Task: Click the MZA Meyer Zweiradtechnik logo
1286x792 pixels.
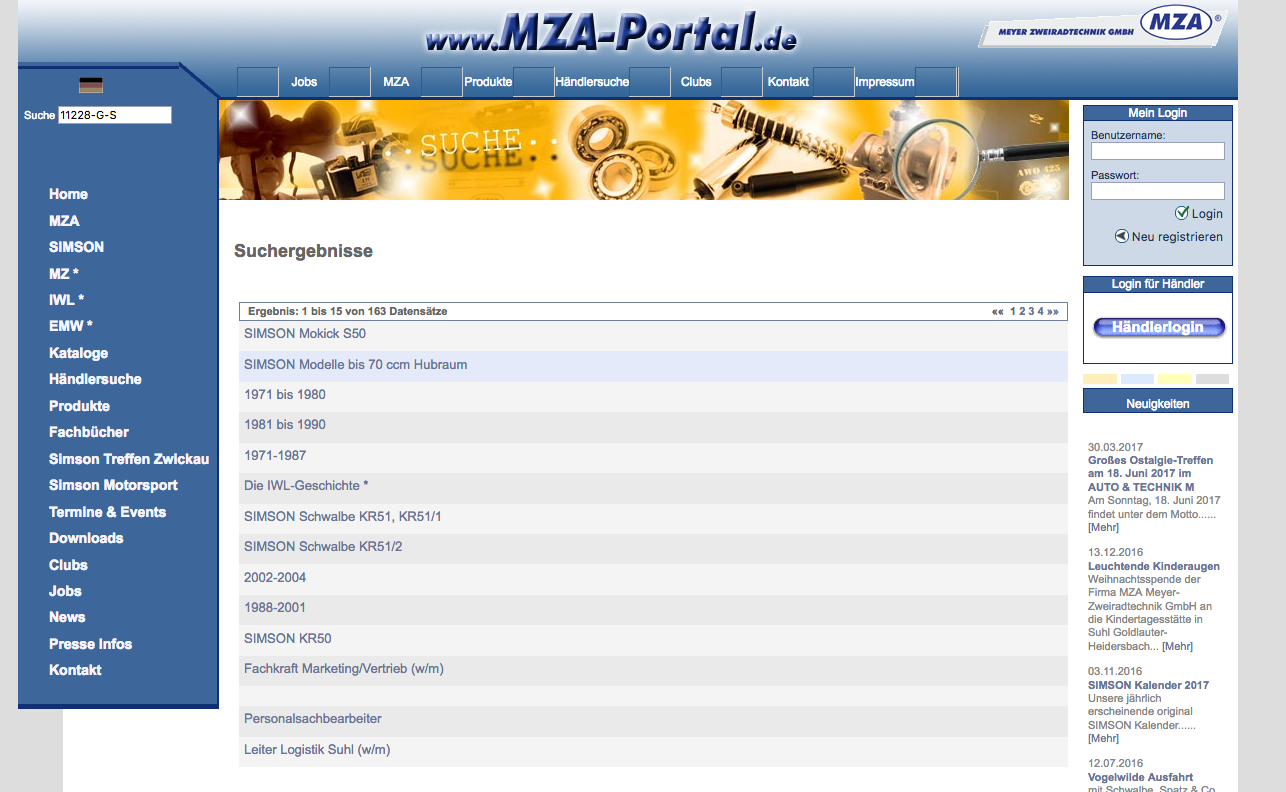Action: (1101, 26)
